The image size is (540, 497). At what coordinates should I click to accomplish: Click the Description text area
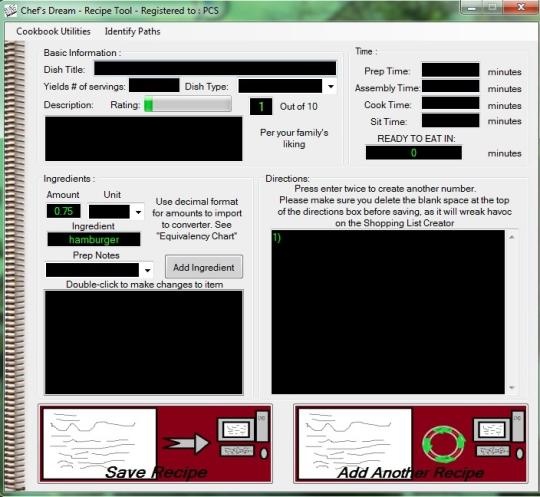pyautogui.click(x=144, y=139)
